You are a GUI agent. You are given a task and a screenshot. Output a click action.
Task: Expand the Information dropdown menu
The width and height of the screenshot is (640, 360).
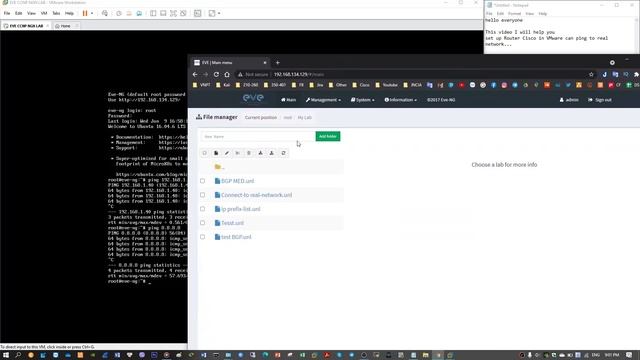point(400,100)
